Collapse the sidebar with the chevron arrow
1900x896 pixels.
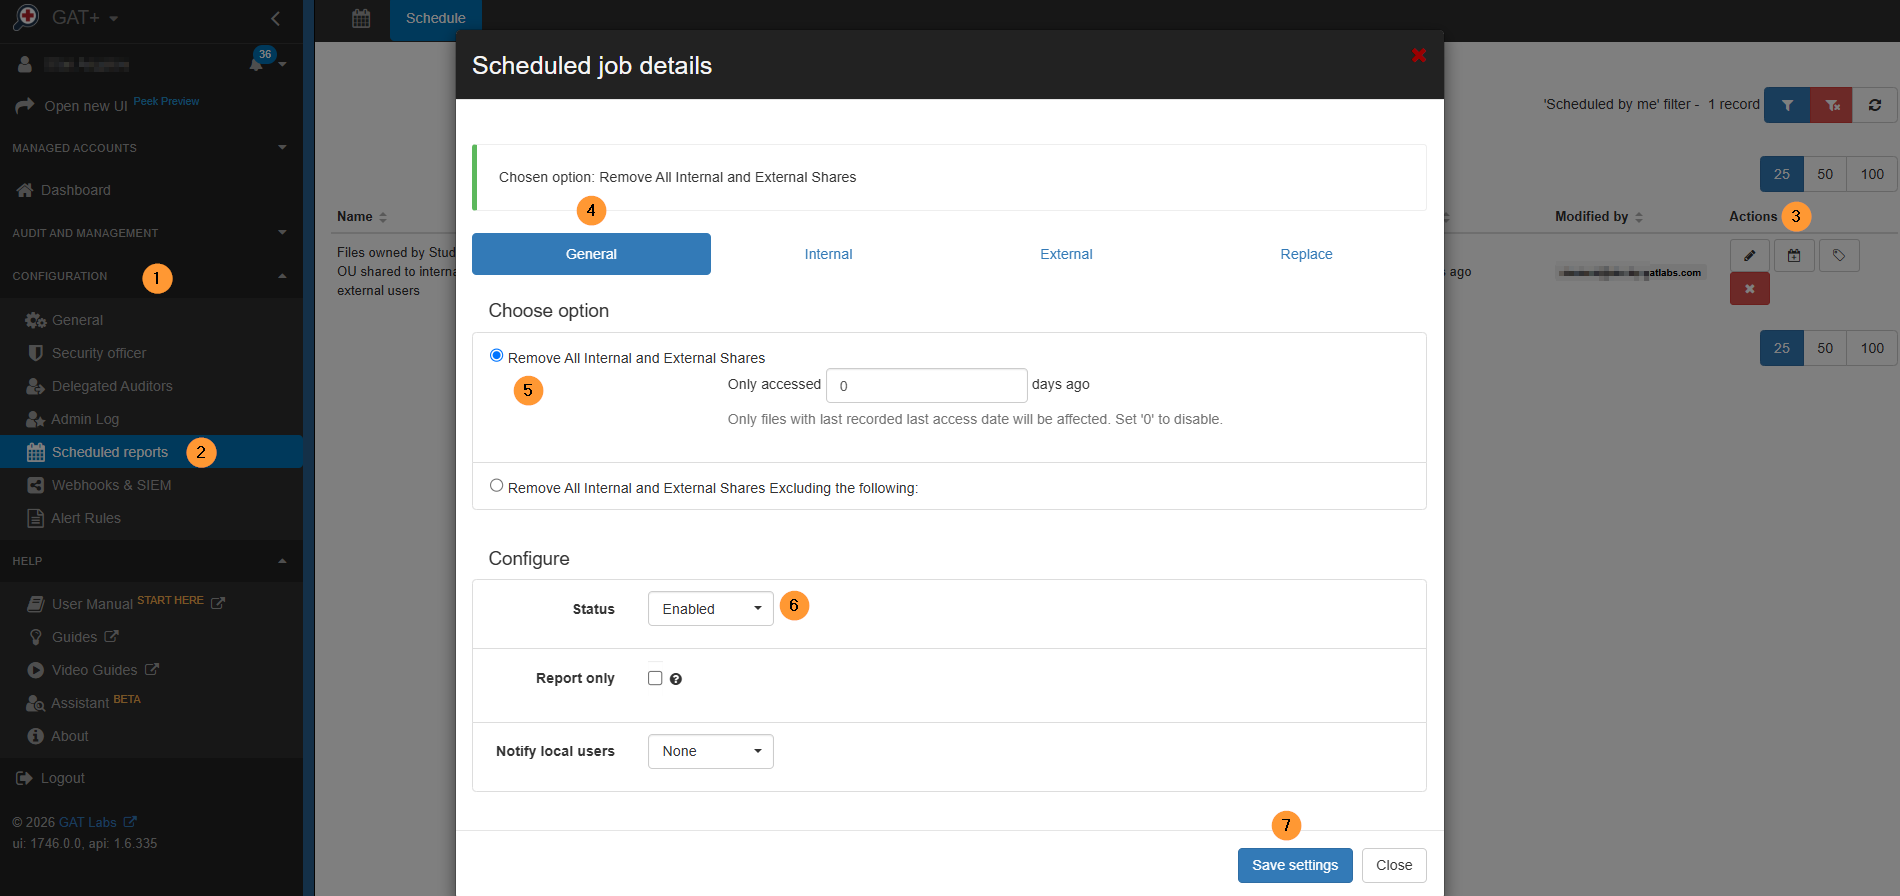point(276,18)
